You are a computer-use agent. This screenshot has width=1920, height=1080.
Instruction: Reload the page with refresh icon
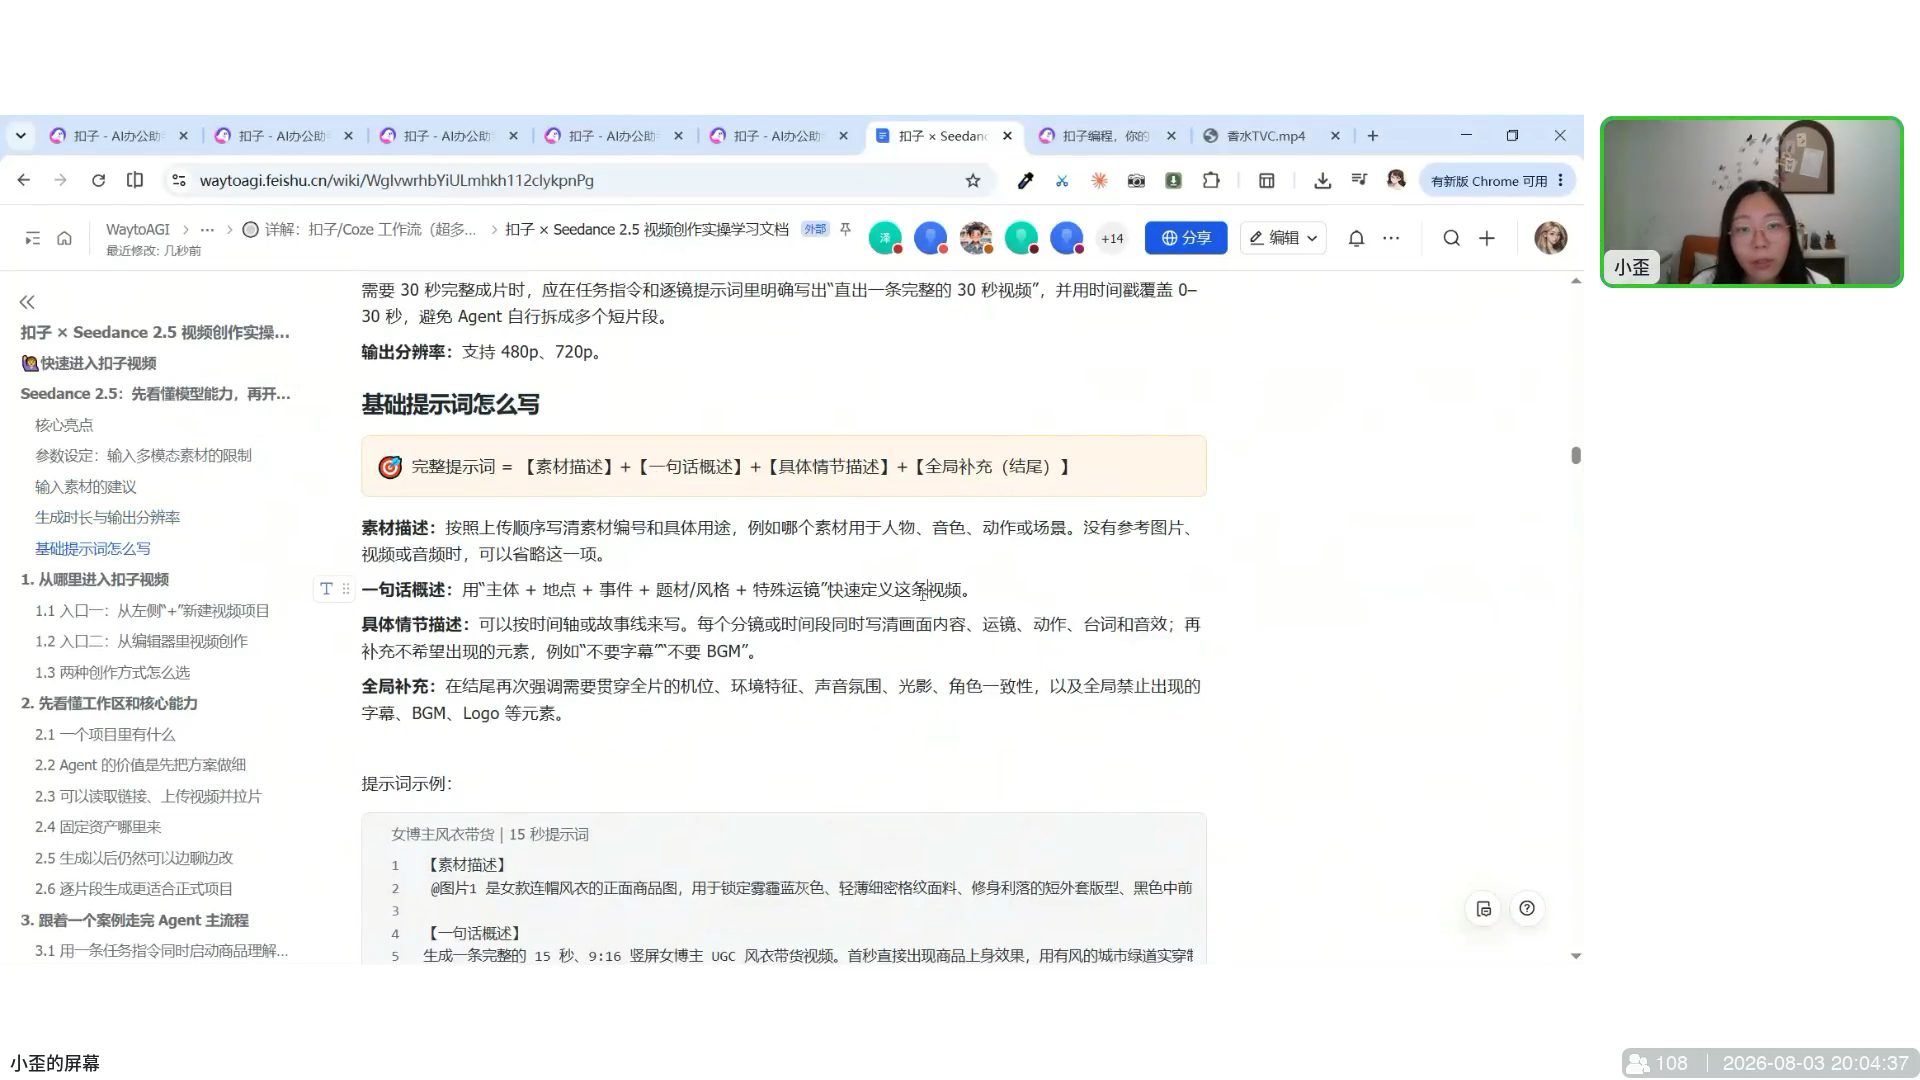[98, 181]
